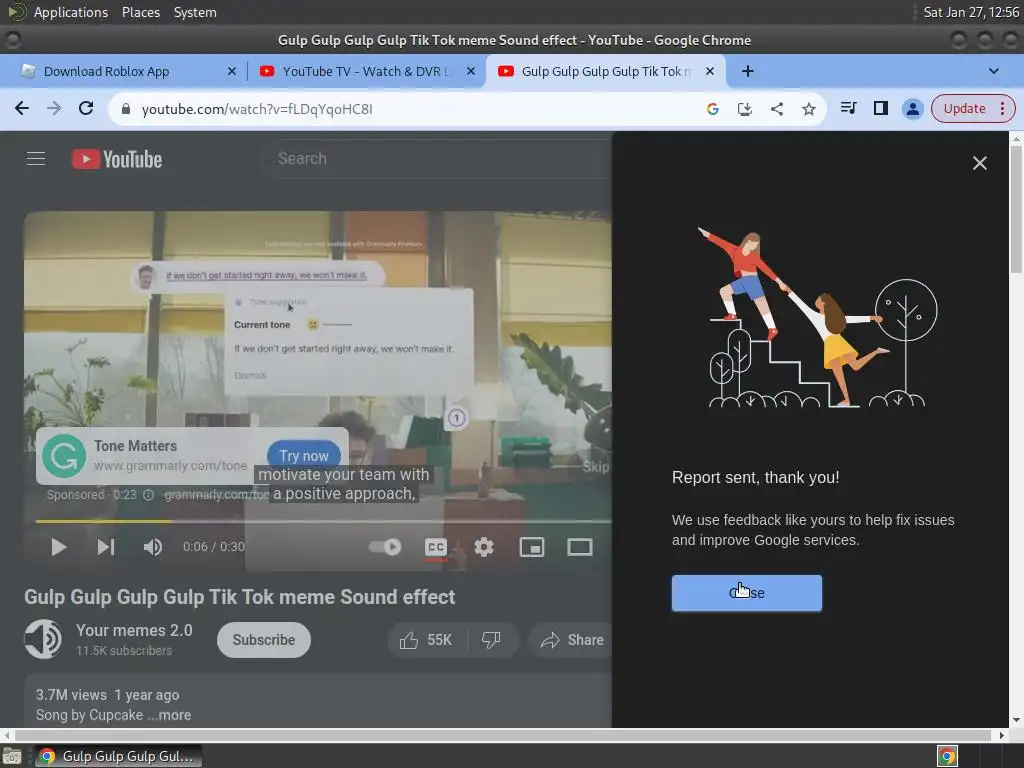This screenshot has width=1024, height=768.
Task: Open the tab search dropdown chevron
Action: 993,71
